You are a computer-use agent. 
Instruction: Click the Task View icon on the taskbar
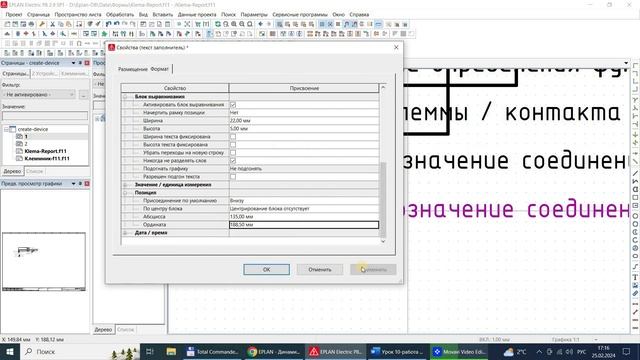coord(149,351)
